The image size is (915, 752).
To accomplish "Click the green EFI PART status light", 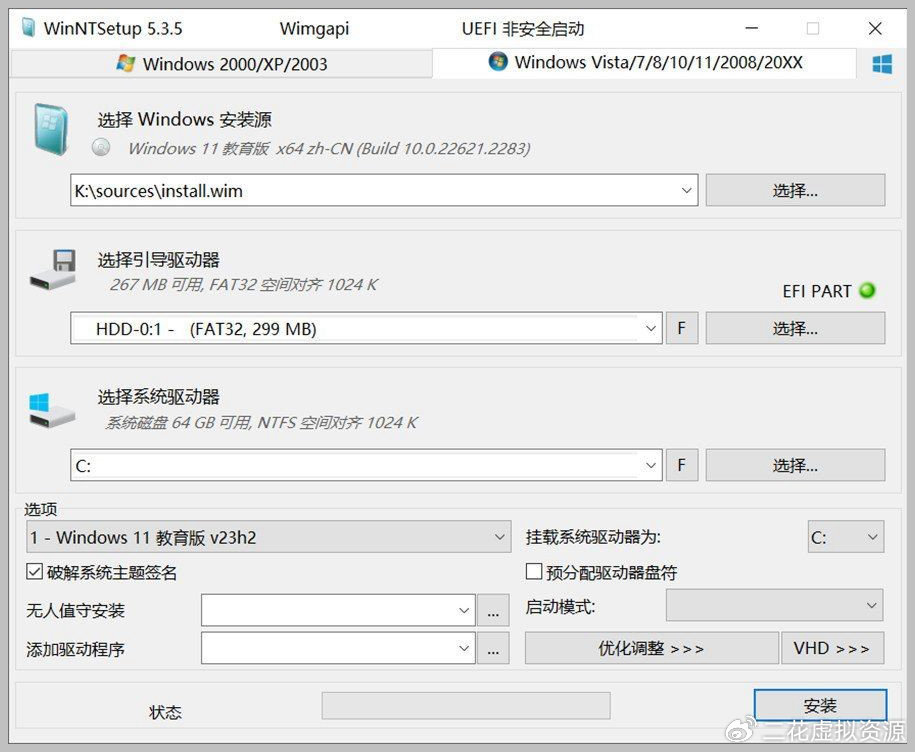I will click(867, 291).
